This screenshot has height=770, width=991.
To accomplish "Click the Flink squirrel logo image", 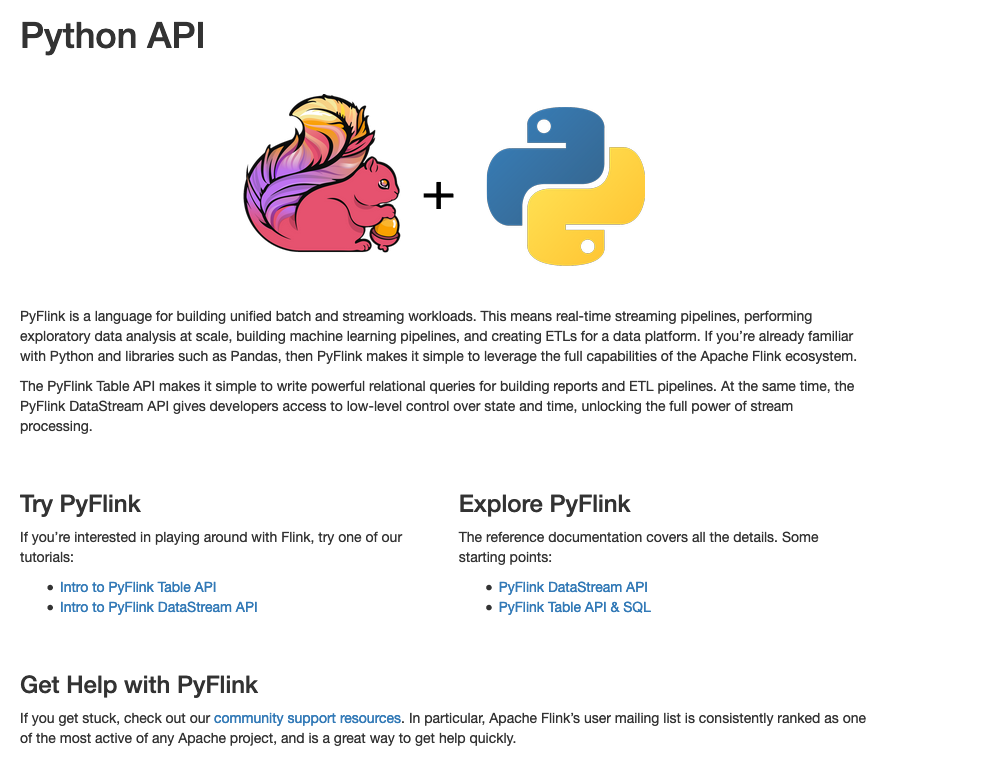I will tap(322, 174).
